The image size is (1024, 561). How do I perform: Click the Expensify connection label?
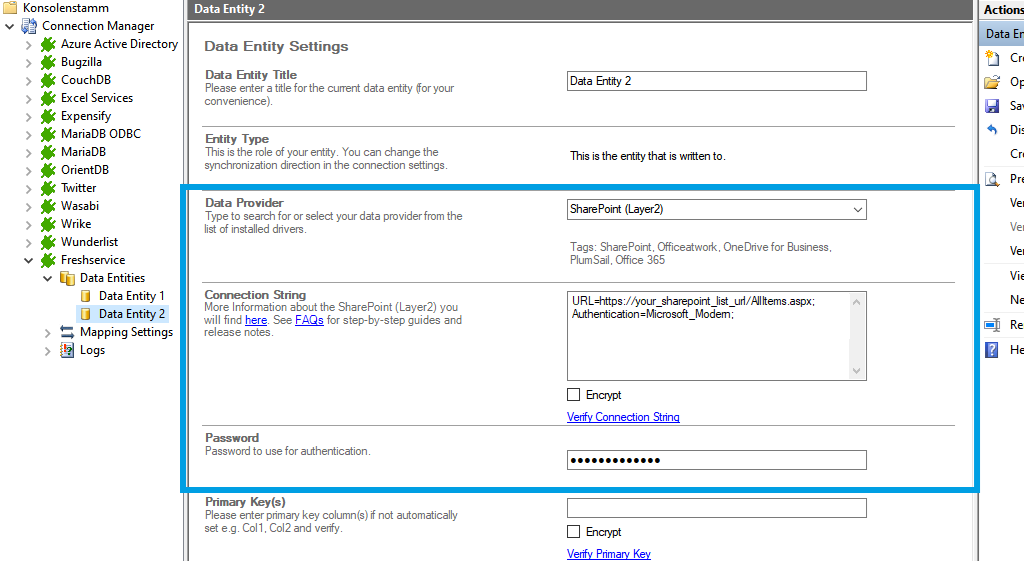(x=86, y=116)
